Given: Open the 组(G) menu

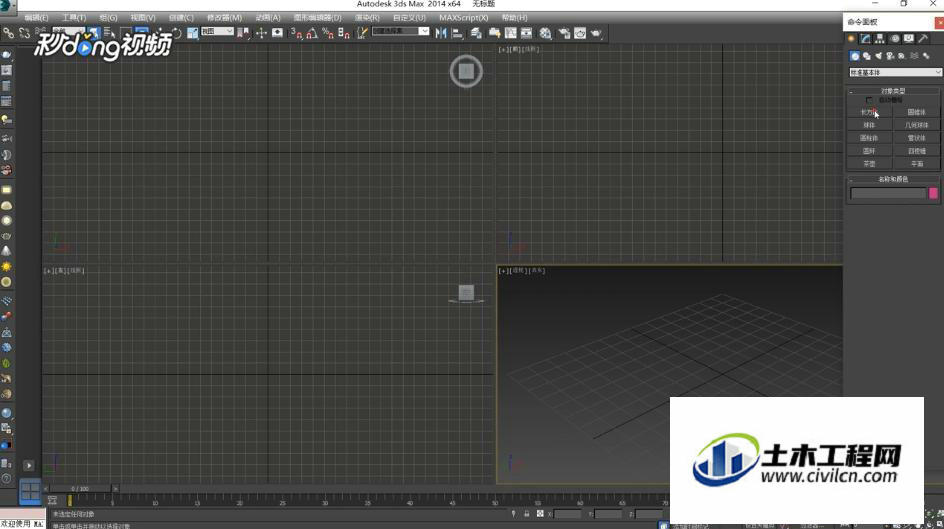Looking at the screenshot, I should tap(108, 17).
